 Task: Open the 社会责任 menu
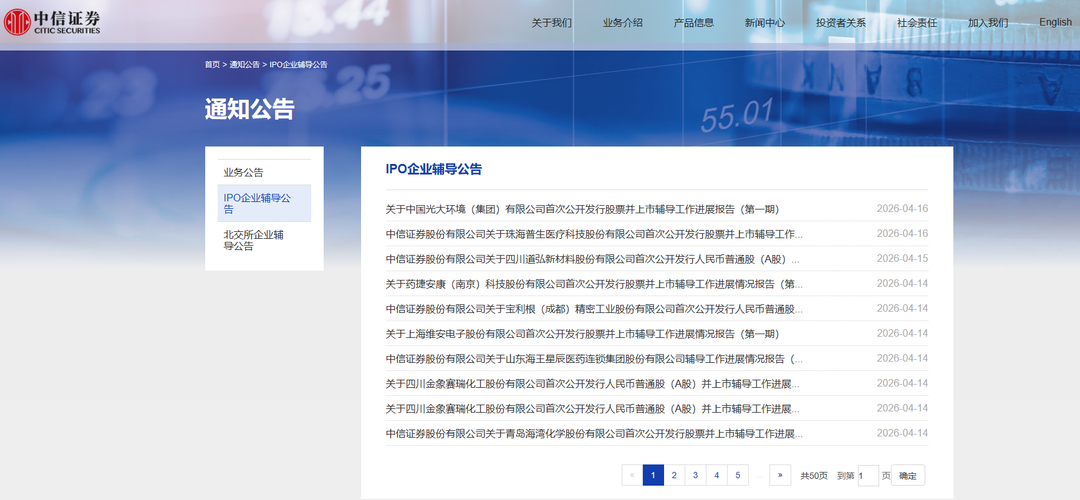coord(917,22)
